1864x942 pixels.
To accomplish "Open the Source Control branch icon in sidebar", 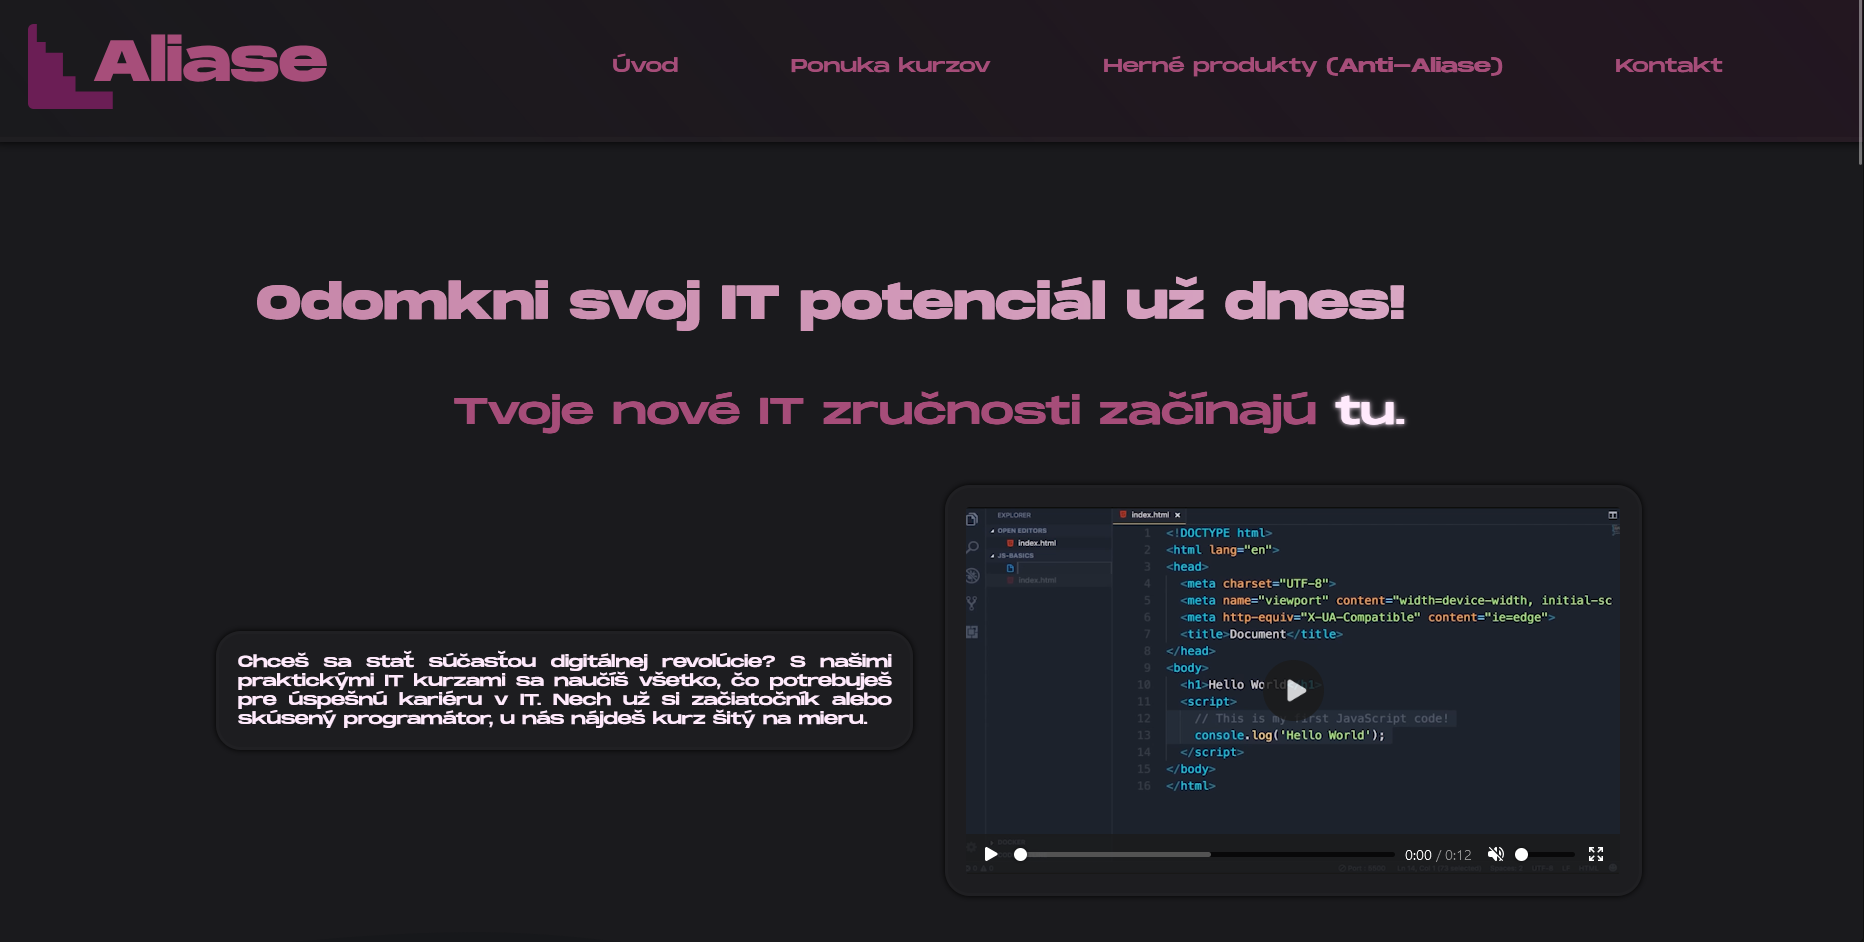I will click(972, 603).
